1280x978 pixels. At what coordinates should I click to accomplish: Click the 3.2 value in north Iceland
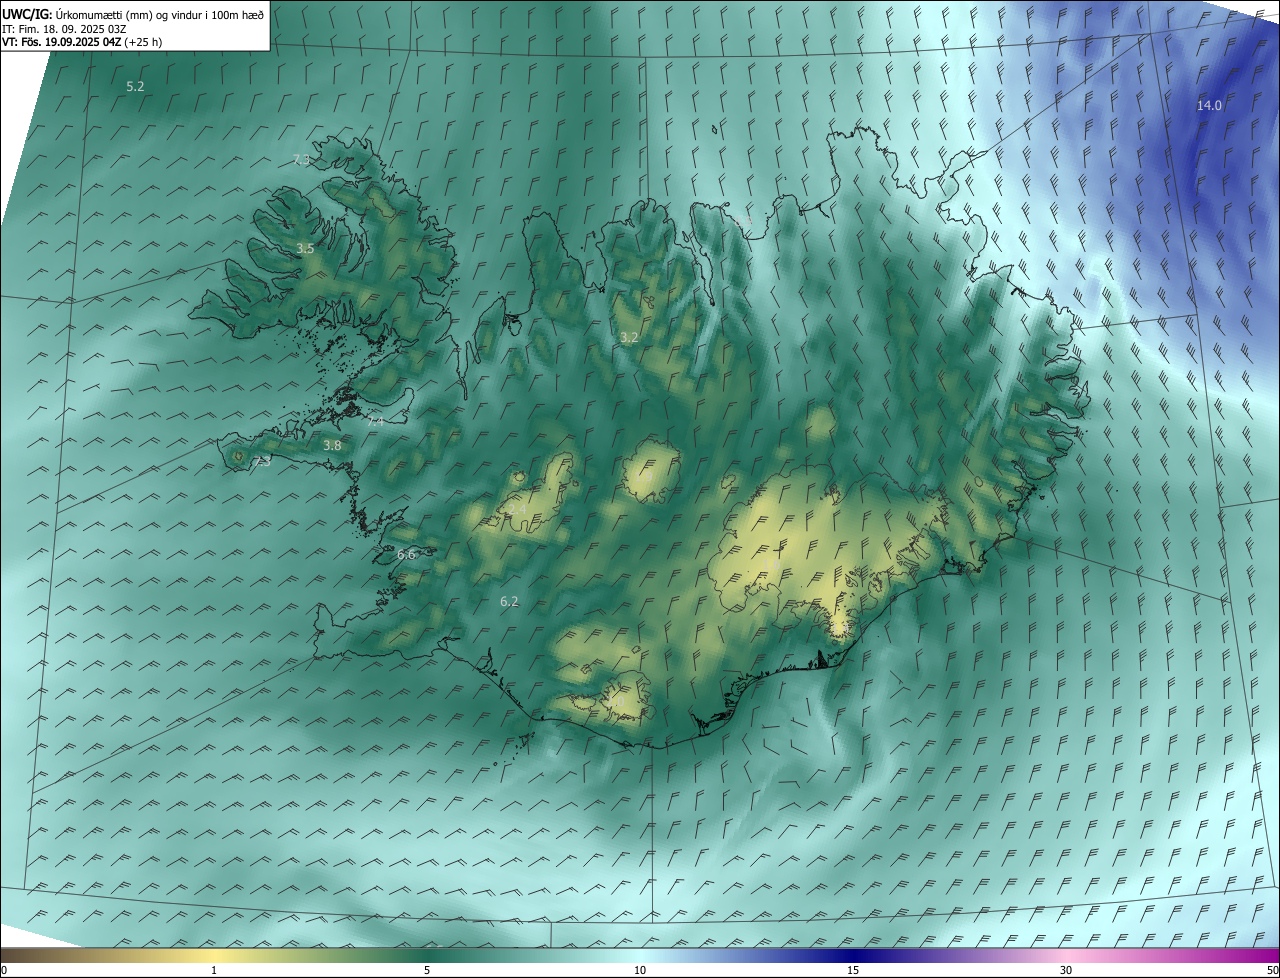pyautogui.click(x=629, y=338)
